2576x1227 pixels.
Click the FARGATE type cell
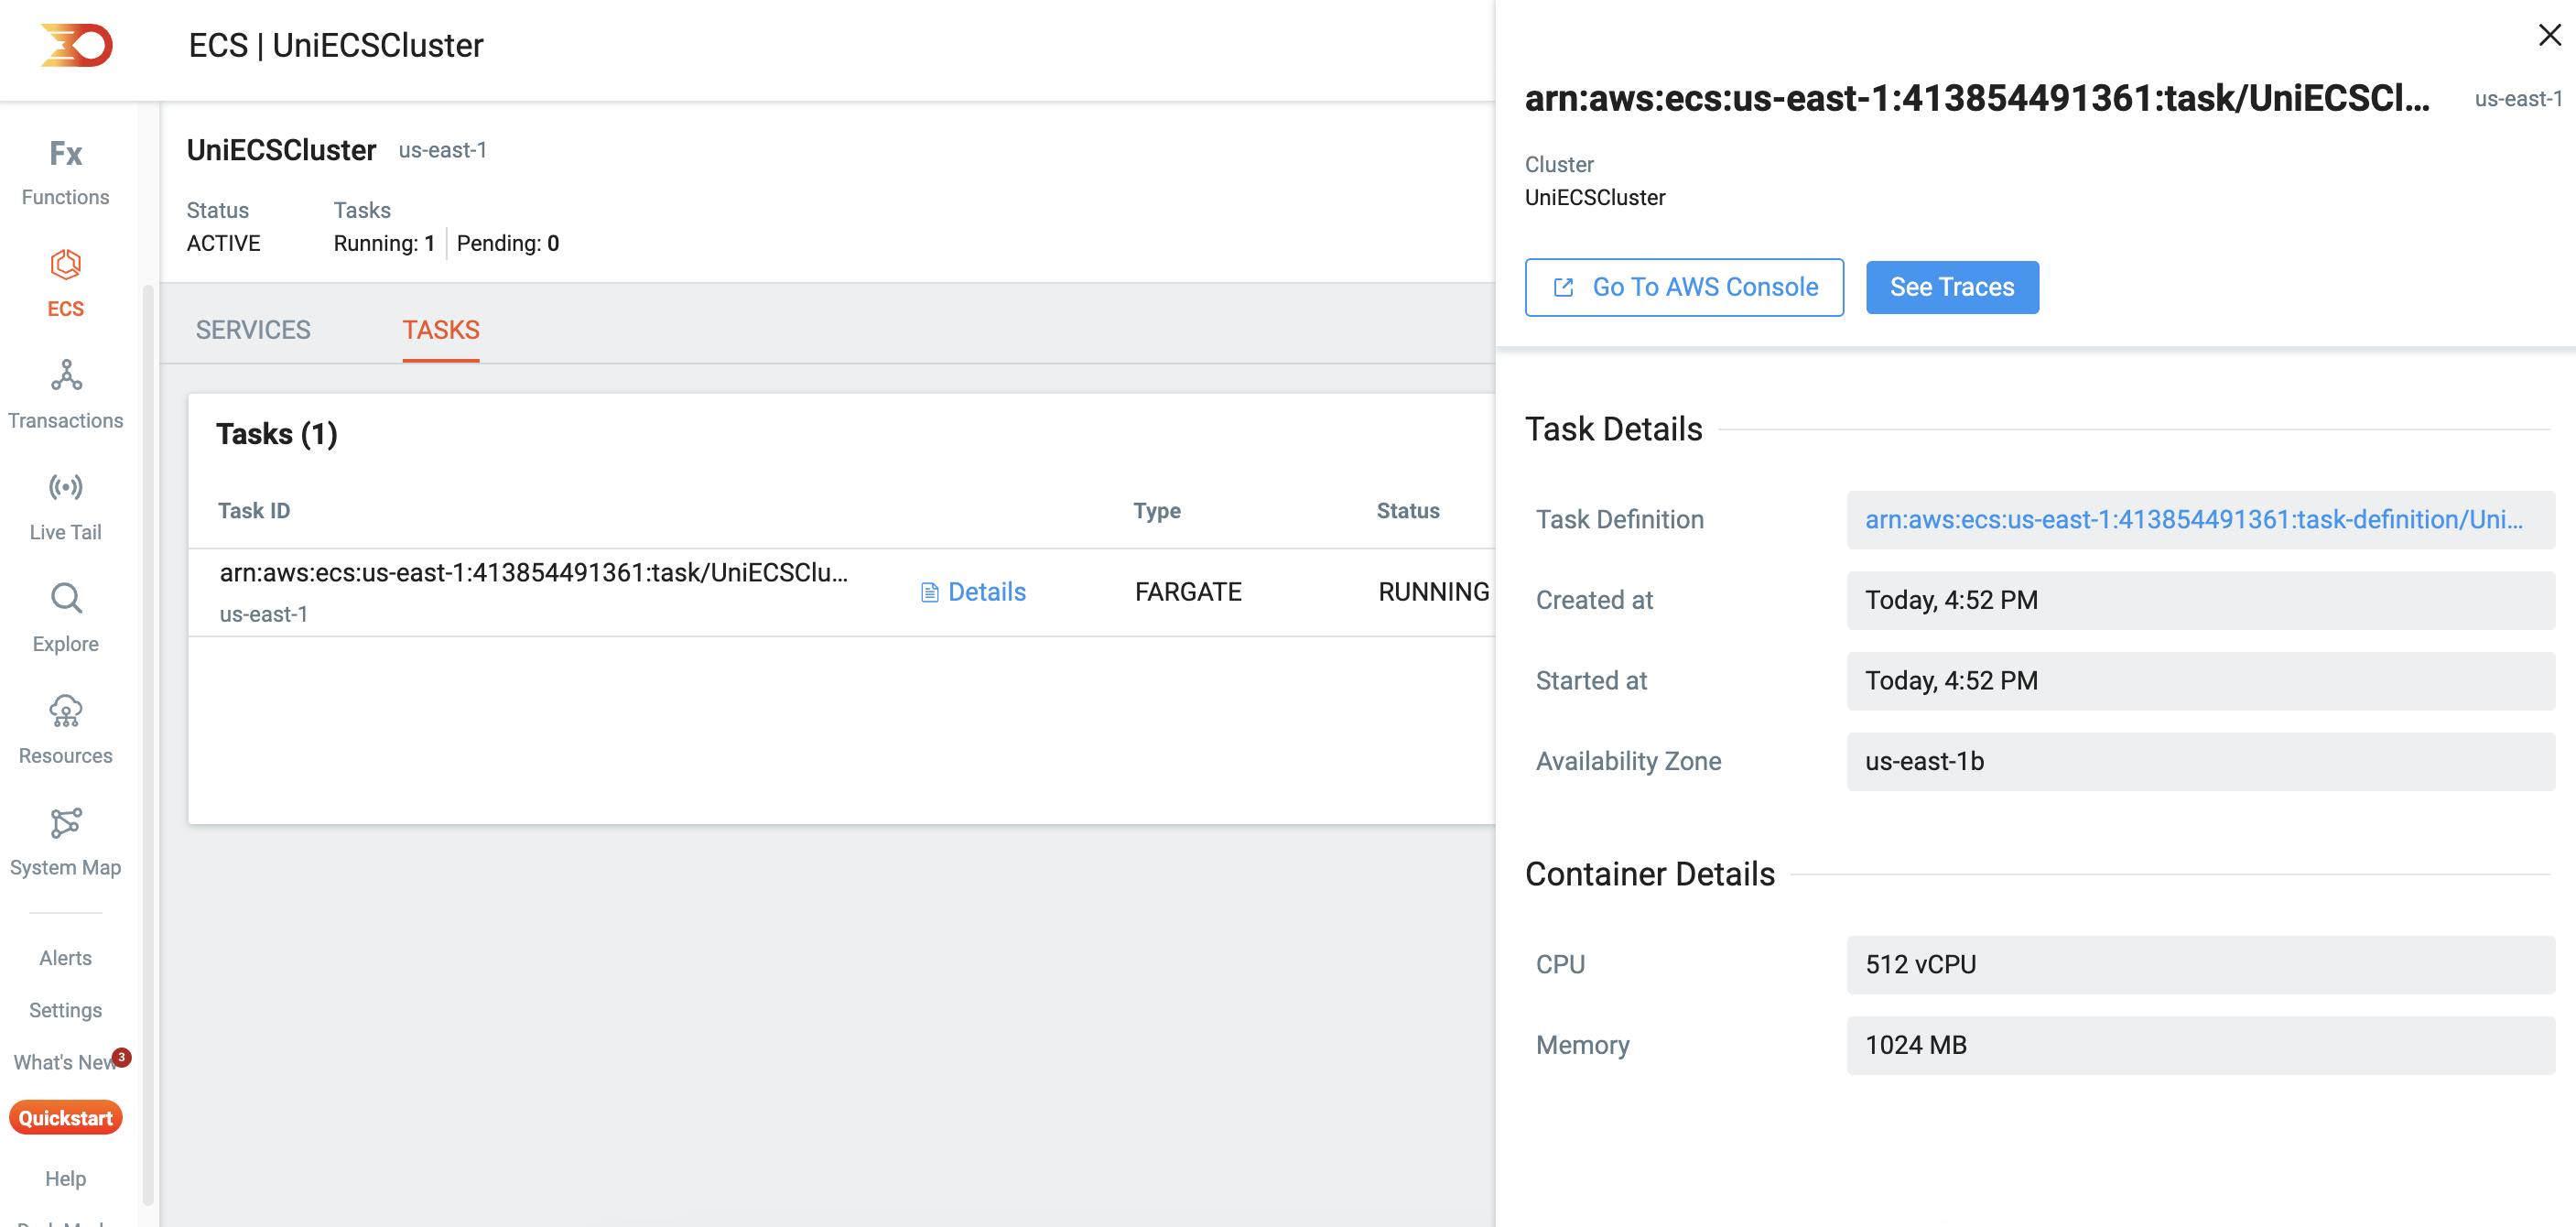pyautogui.click(x=1188, y=592)
